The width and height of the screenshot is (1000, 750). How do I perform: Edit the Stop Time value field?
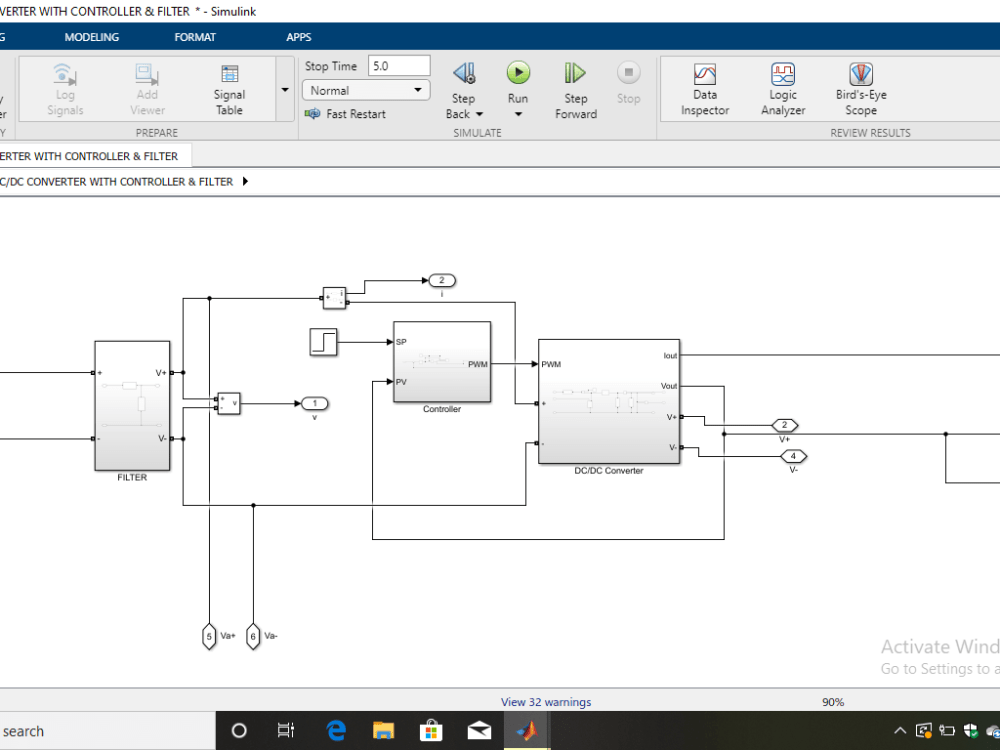[x=398, y=65]
